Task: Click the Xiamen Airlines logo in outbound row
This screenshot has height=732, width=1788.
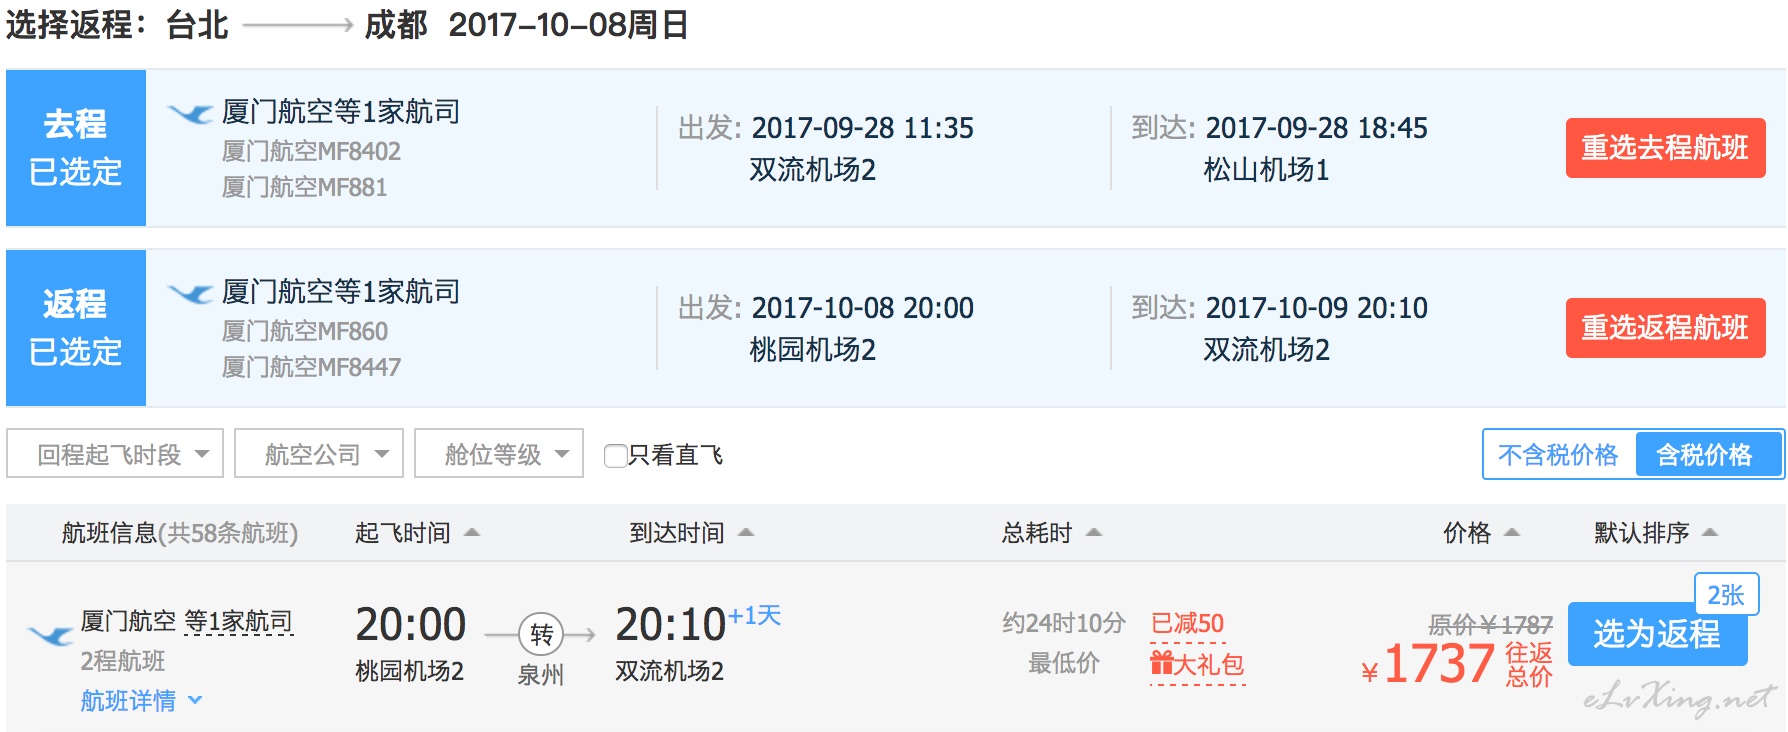Action: [x=190, y=113]
